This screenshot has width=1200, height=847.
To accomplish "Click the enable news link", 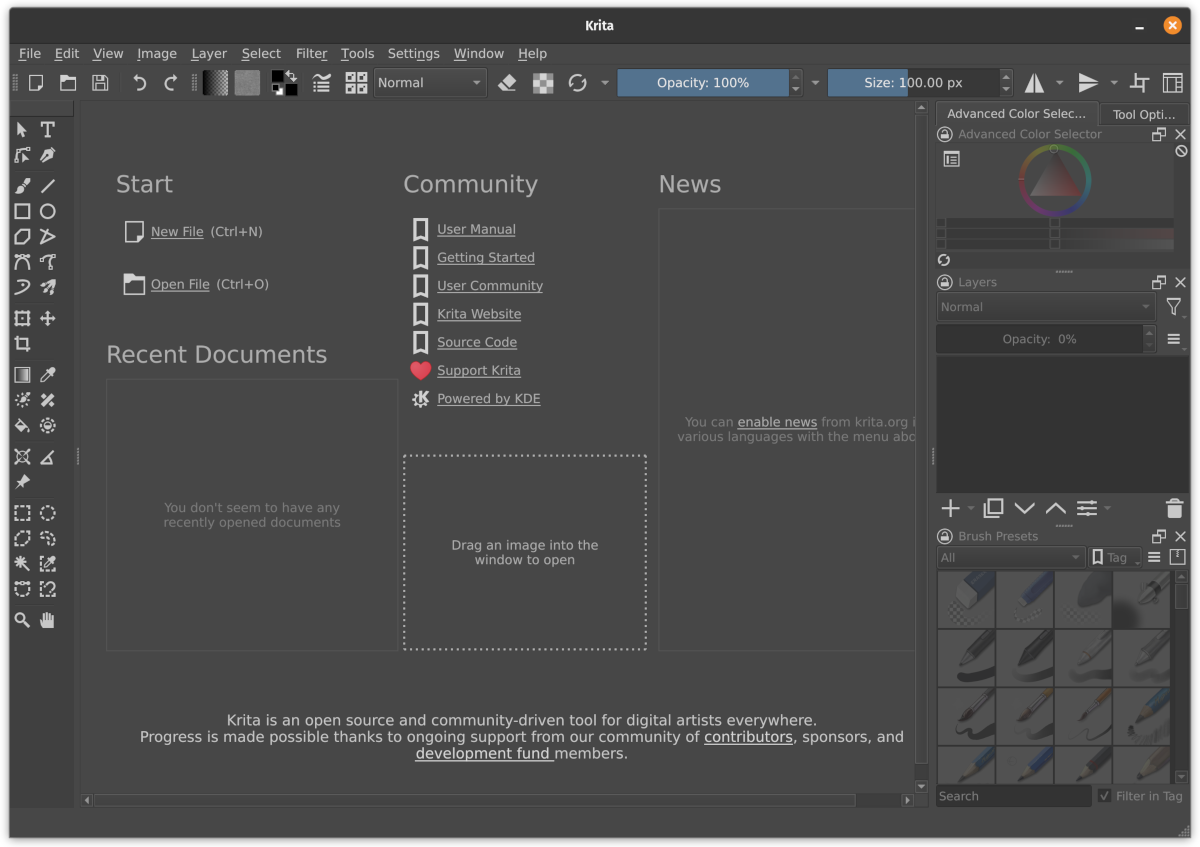I will 777,422.
